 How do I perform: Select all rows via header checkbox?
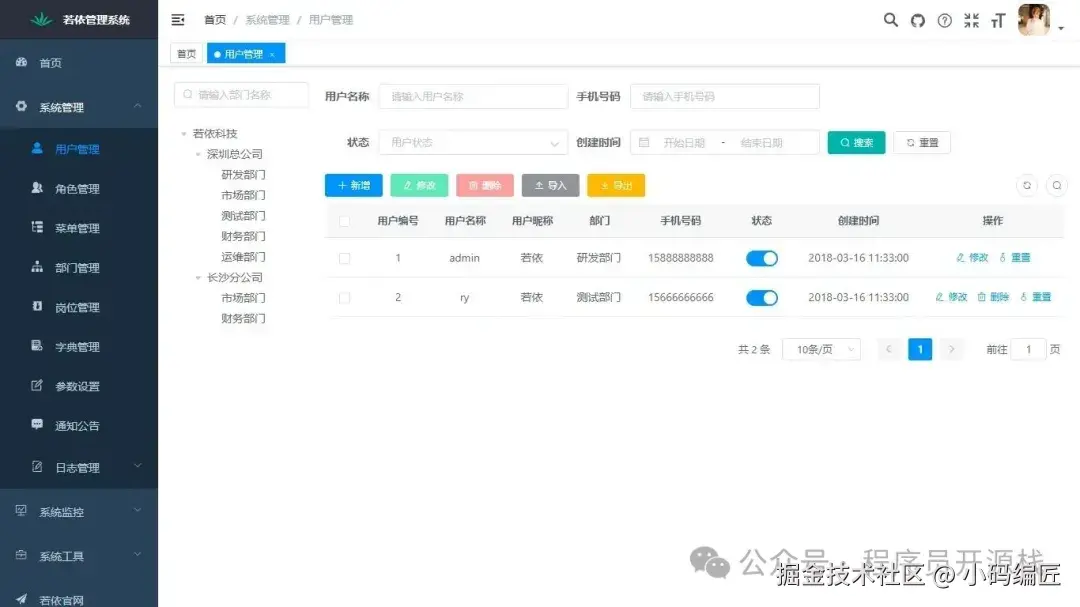[344, 221]
